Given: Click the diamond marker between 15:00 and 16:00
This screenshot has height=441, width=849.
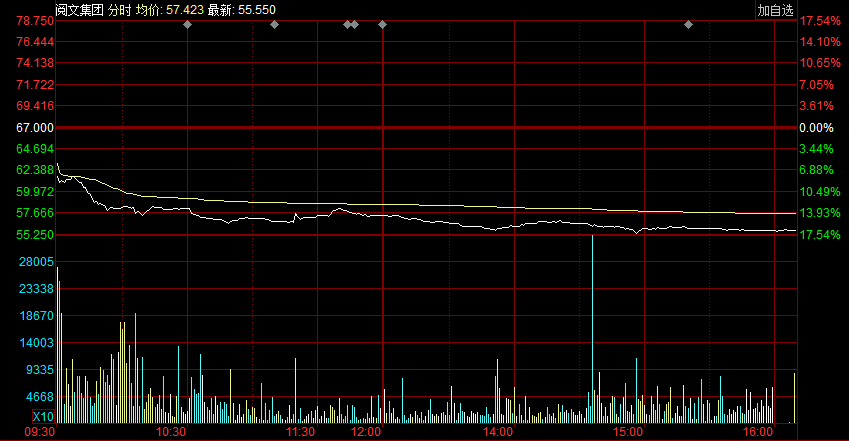Looking at the screenshot, I should pyautogui.click(x=688, y=24).
